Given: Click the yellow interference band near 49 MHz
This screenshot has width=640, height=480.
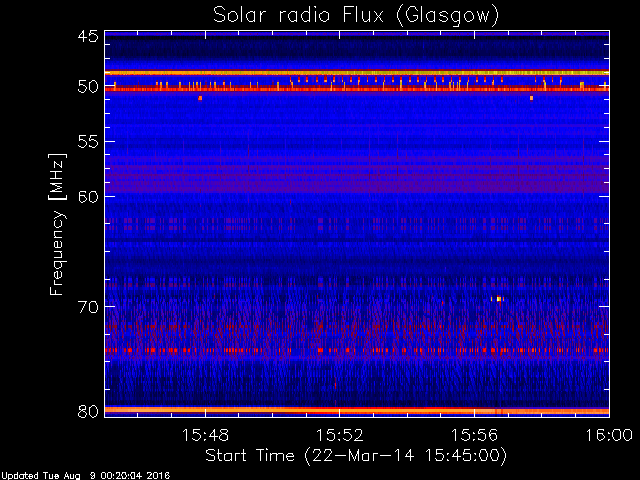Looking at the screenshot, I should [x=357, y=73].
